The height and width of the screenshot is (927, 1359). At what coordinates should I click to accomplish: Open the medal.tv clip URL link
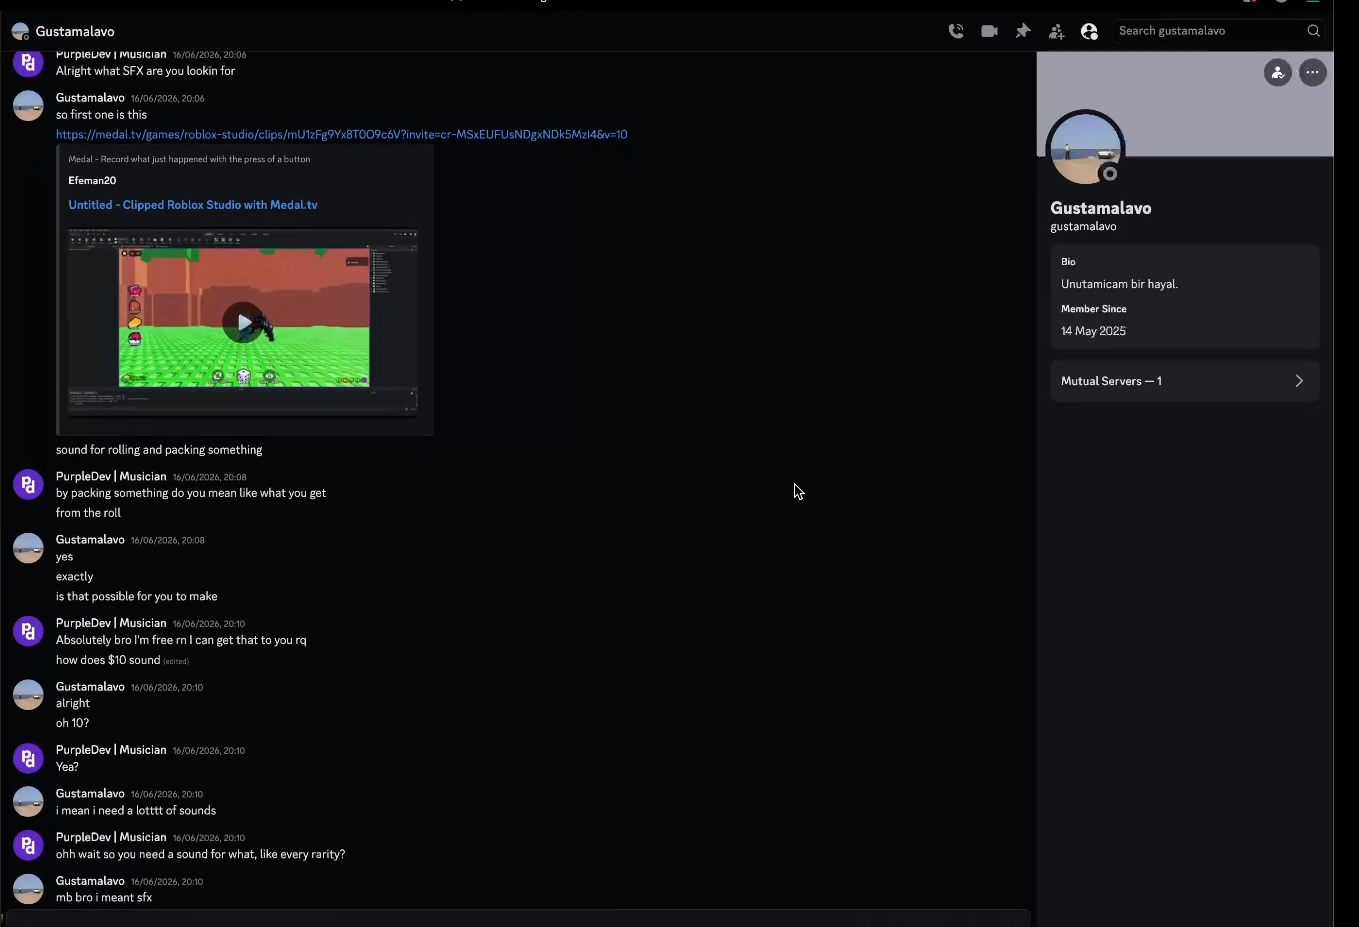[342, 134]
